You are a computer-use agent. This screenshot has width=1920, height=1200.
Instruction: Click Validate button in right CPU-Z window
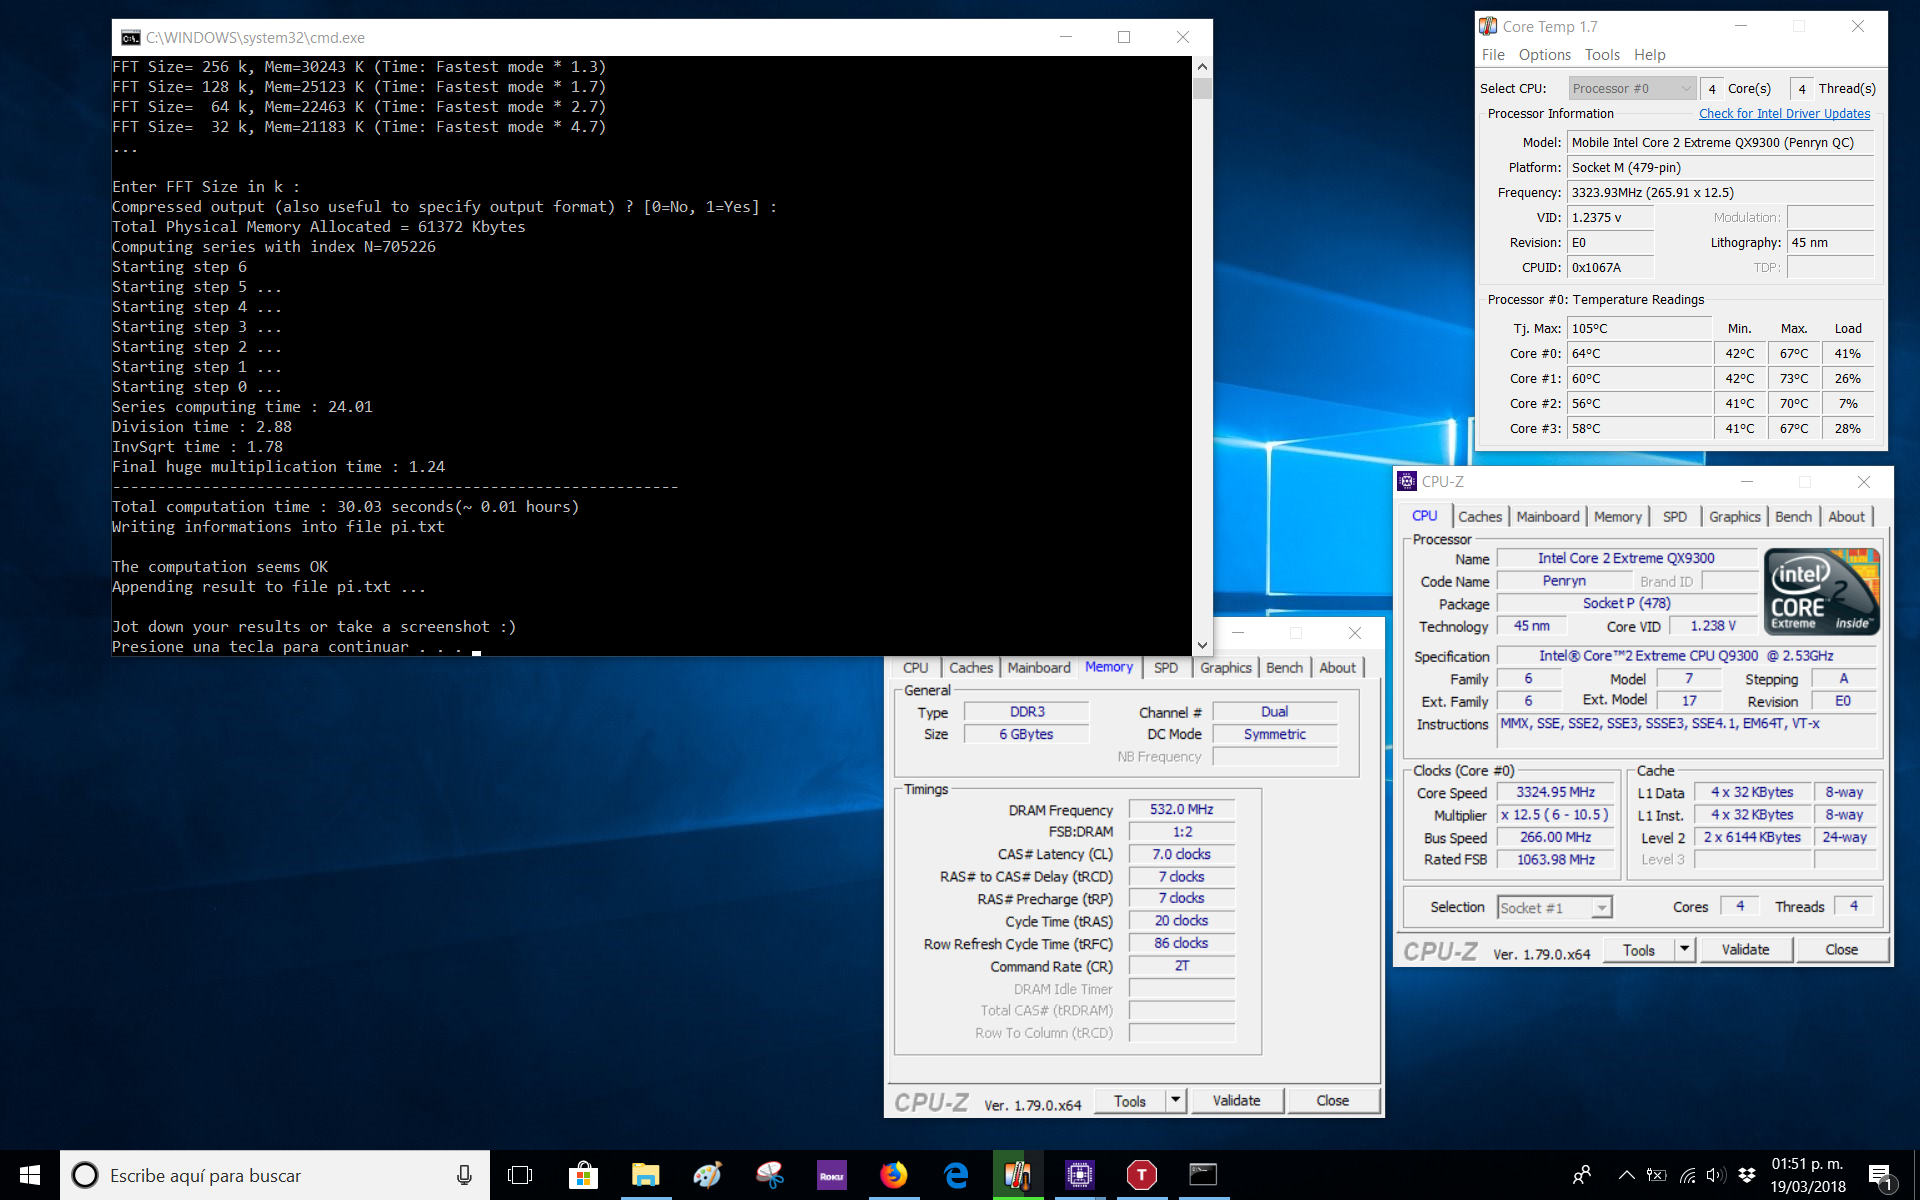(1745, 950)
